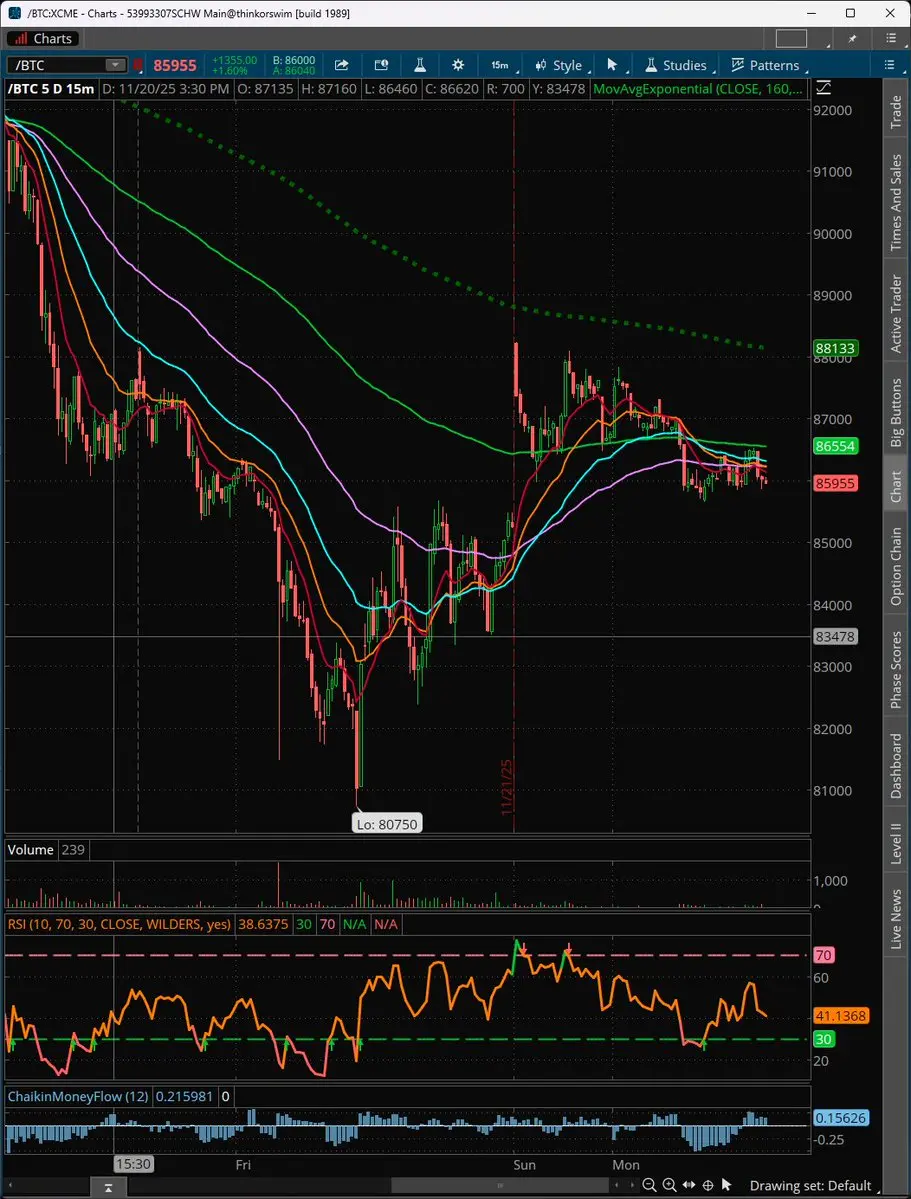Click the Lo: 80750 low marker label
The image size is (911, 1199).
pyautogui.click(x=387, y=824)
